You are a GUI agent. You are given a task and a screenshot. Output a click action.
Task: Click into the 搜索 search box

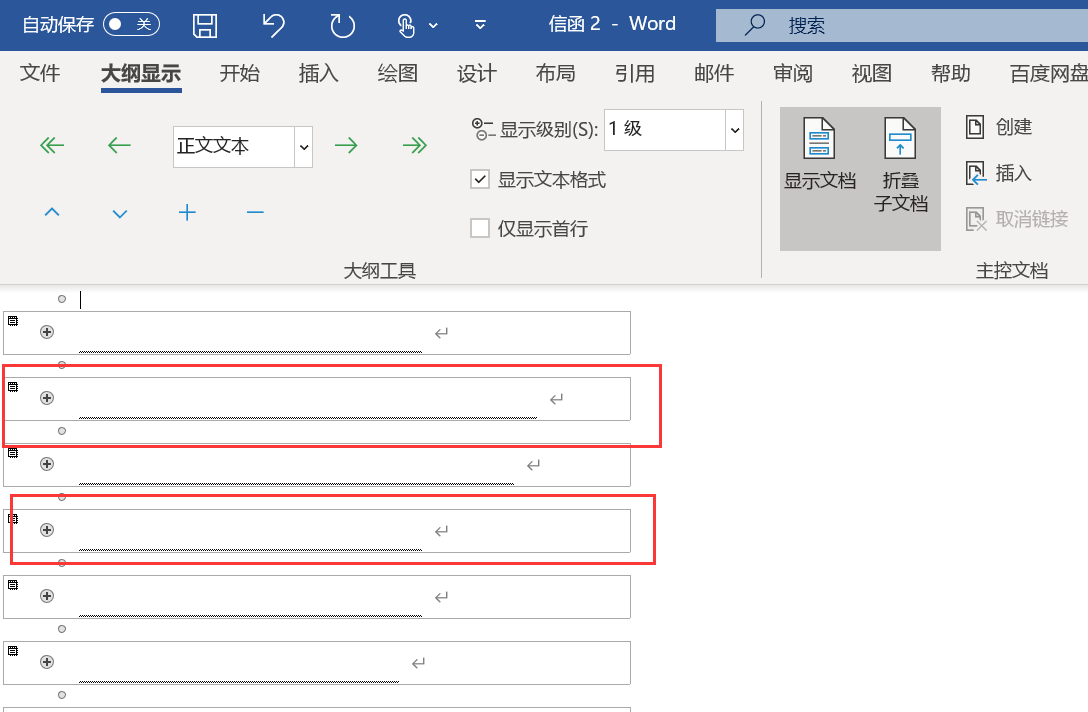point(902,26)
